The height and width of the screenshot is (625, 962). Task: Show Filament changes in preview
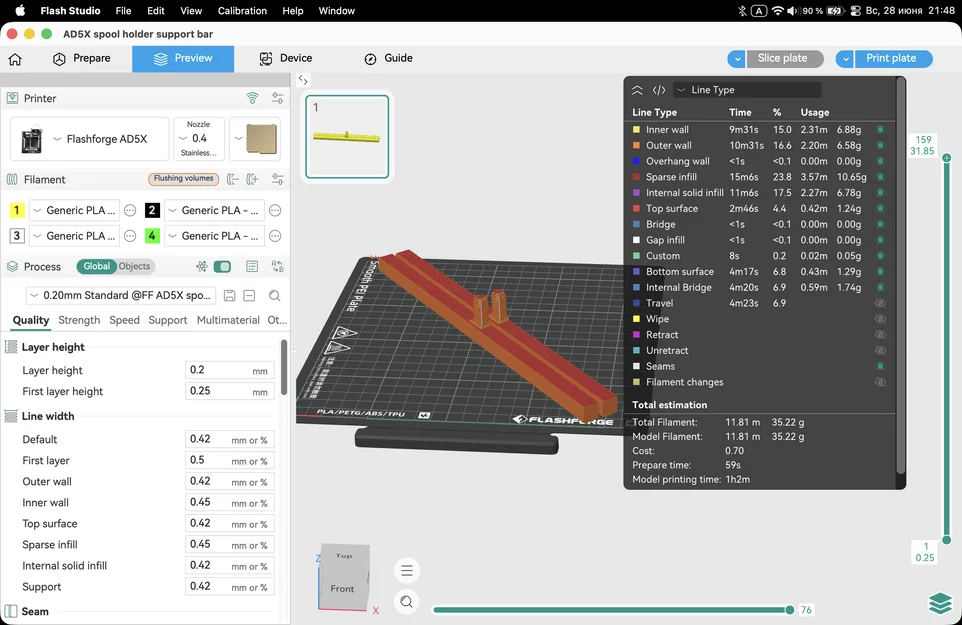coord(880,382)
